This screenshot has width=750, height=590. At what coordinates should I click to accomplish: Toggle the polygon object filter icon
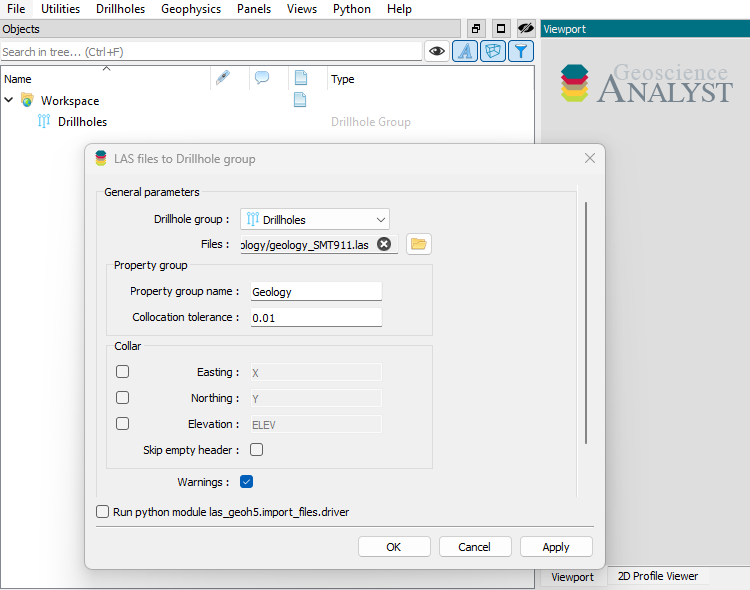pos(493,51)
